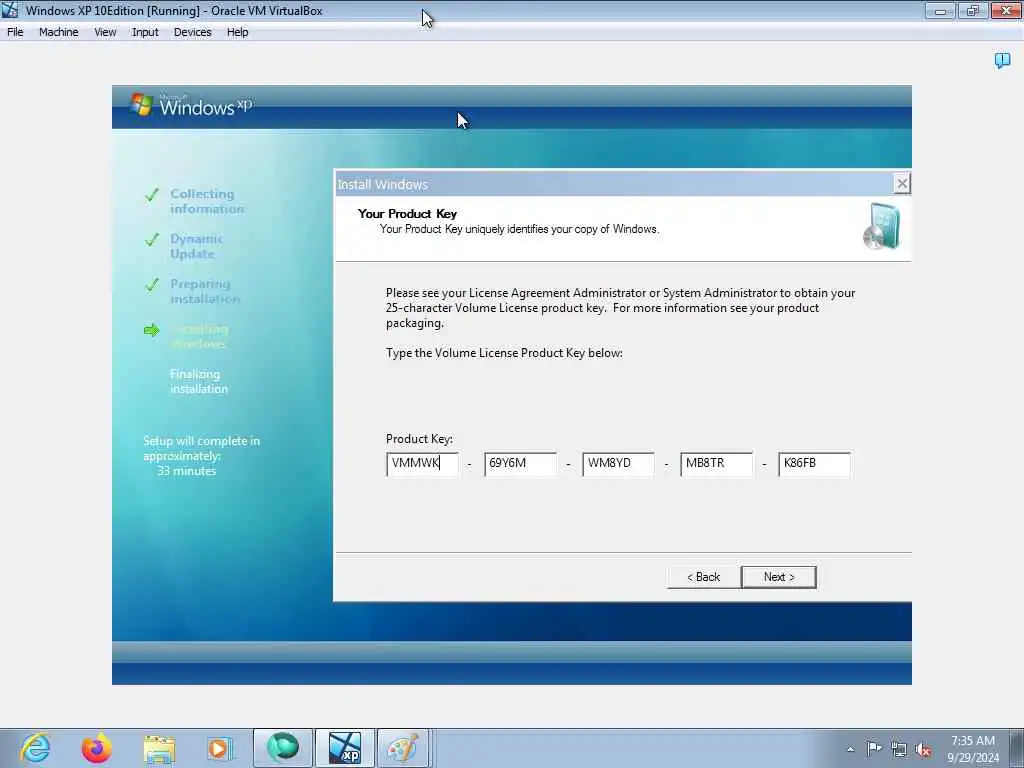Viewport: 1024px width, 768px height.
Task: Launch Firefox from the taskbar
Action: (x=96, y=748)
